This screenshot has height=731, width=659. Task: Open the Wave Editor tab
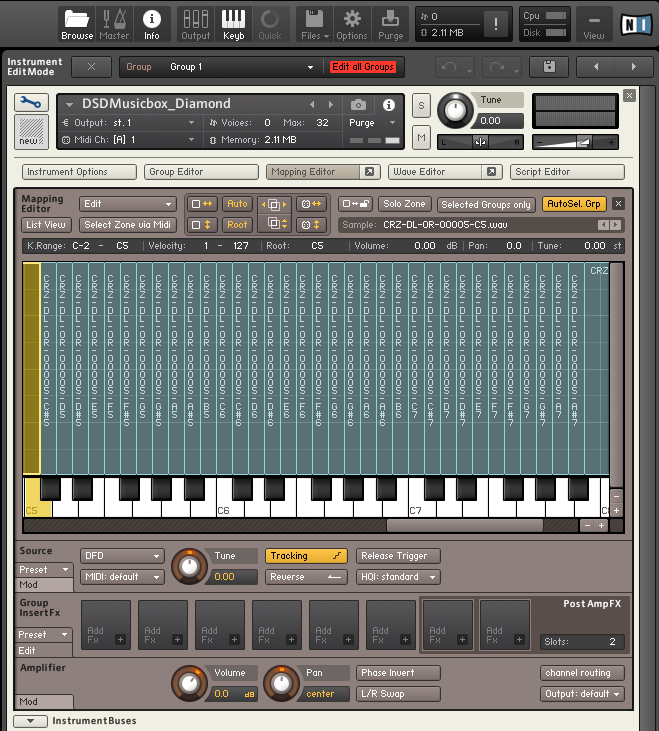tap(436, 172)
